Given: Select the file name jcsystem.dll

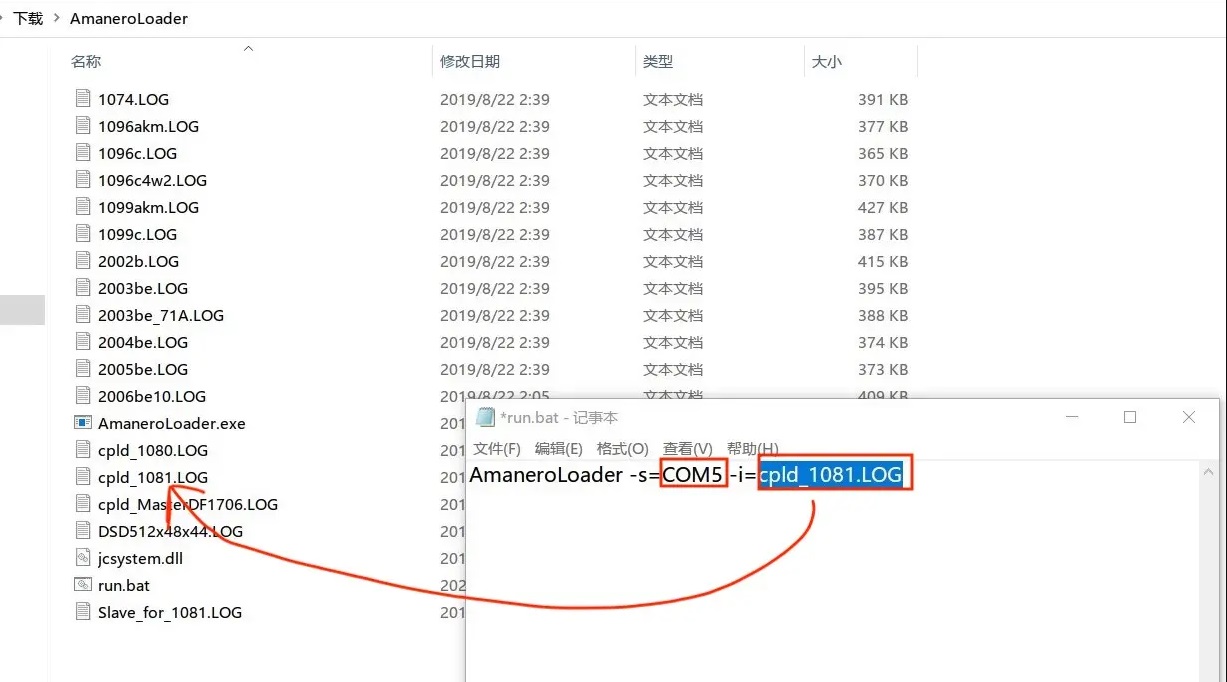Looking at the screenshot, I should coord(140,558).
